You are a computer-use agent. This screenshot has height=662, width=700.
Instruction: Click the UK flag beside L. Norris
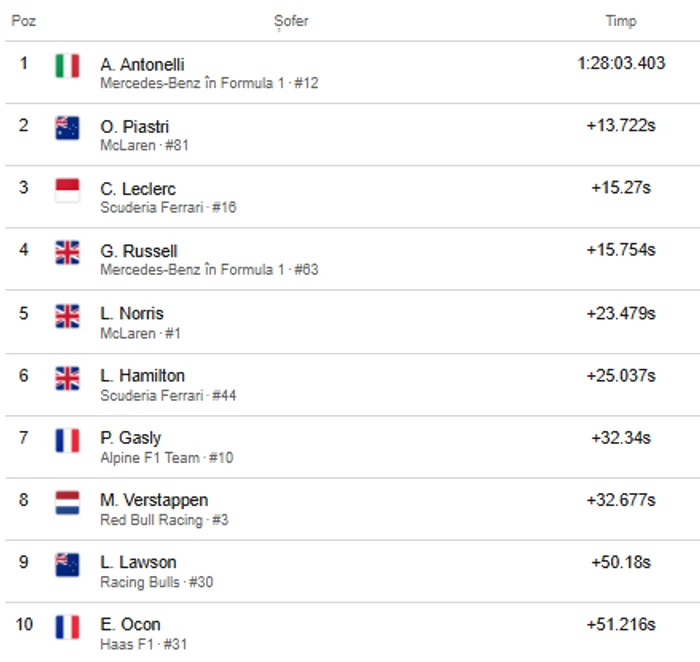point(67,315)
